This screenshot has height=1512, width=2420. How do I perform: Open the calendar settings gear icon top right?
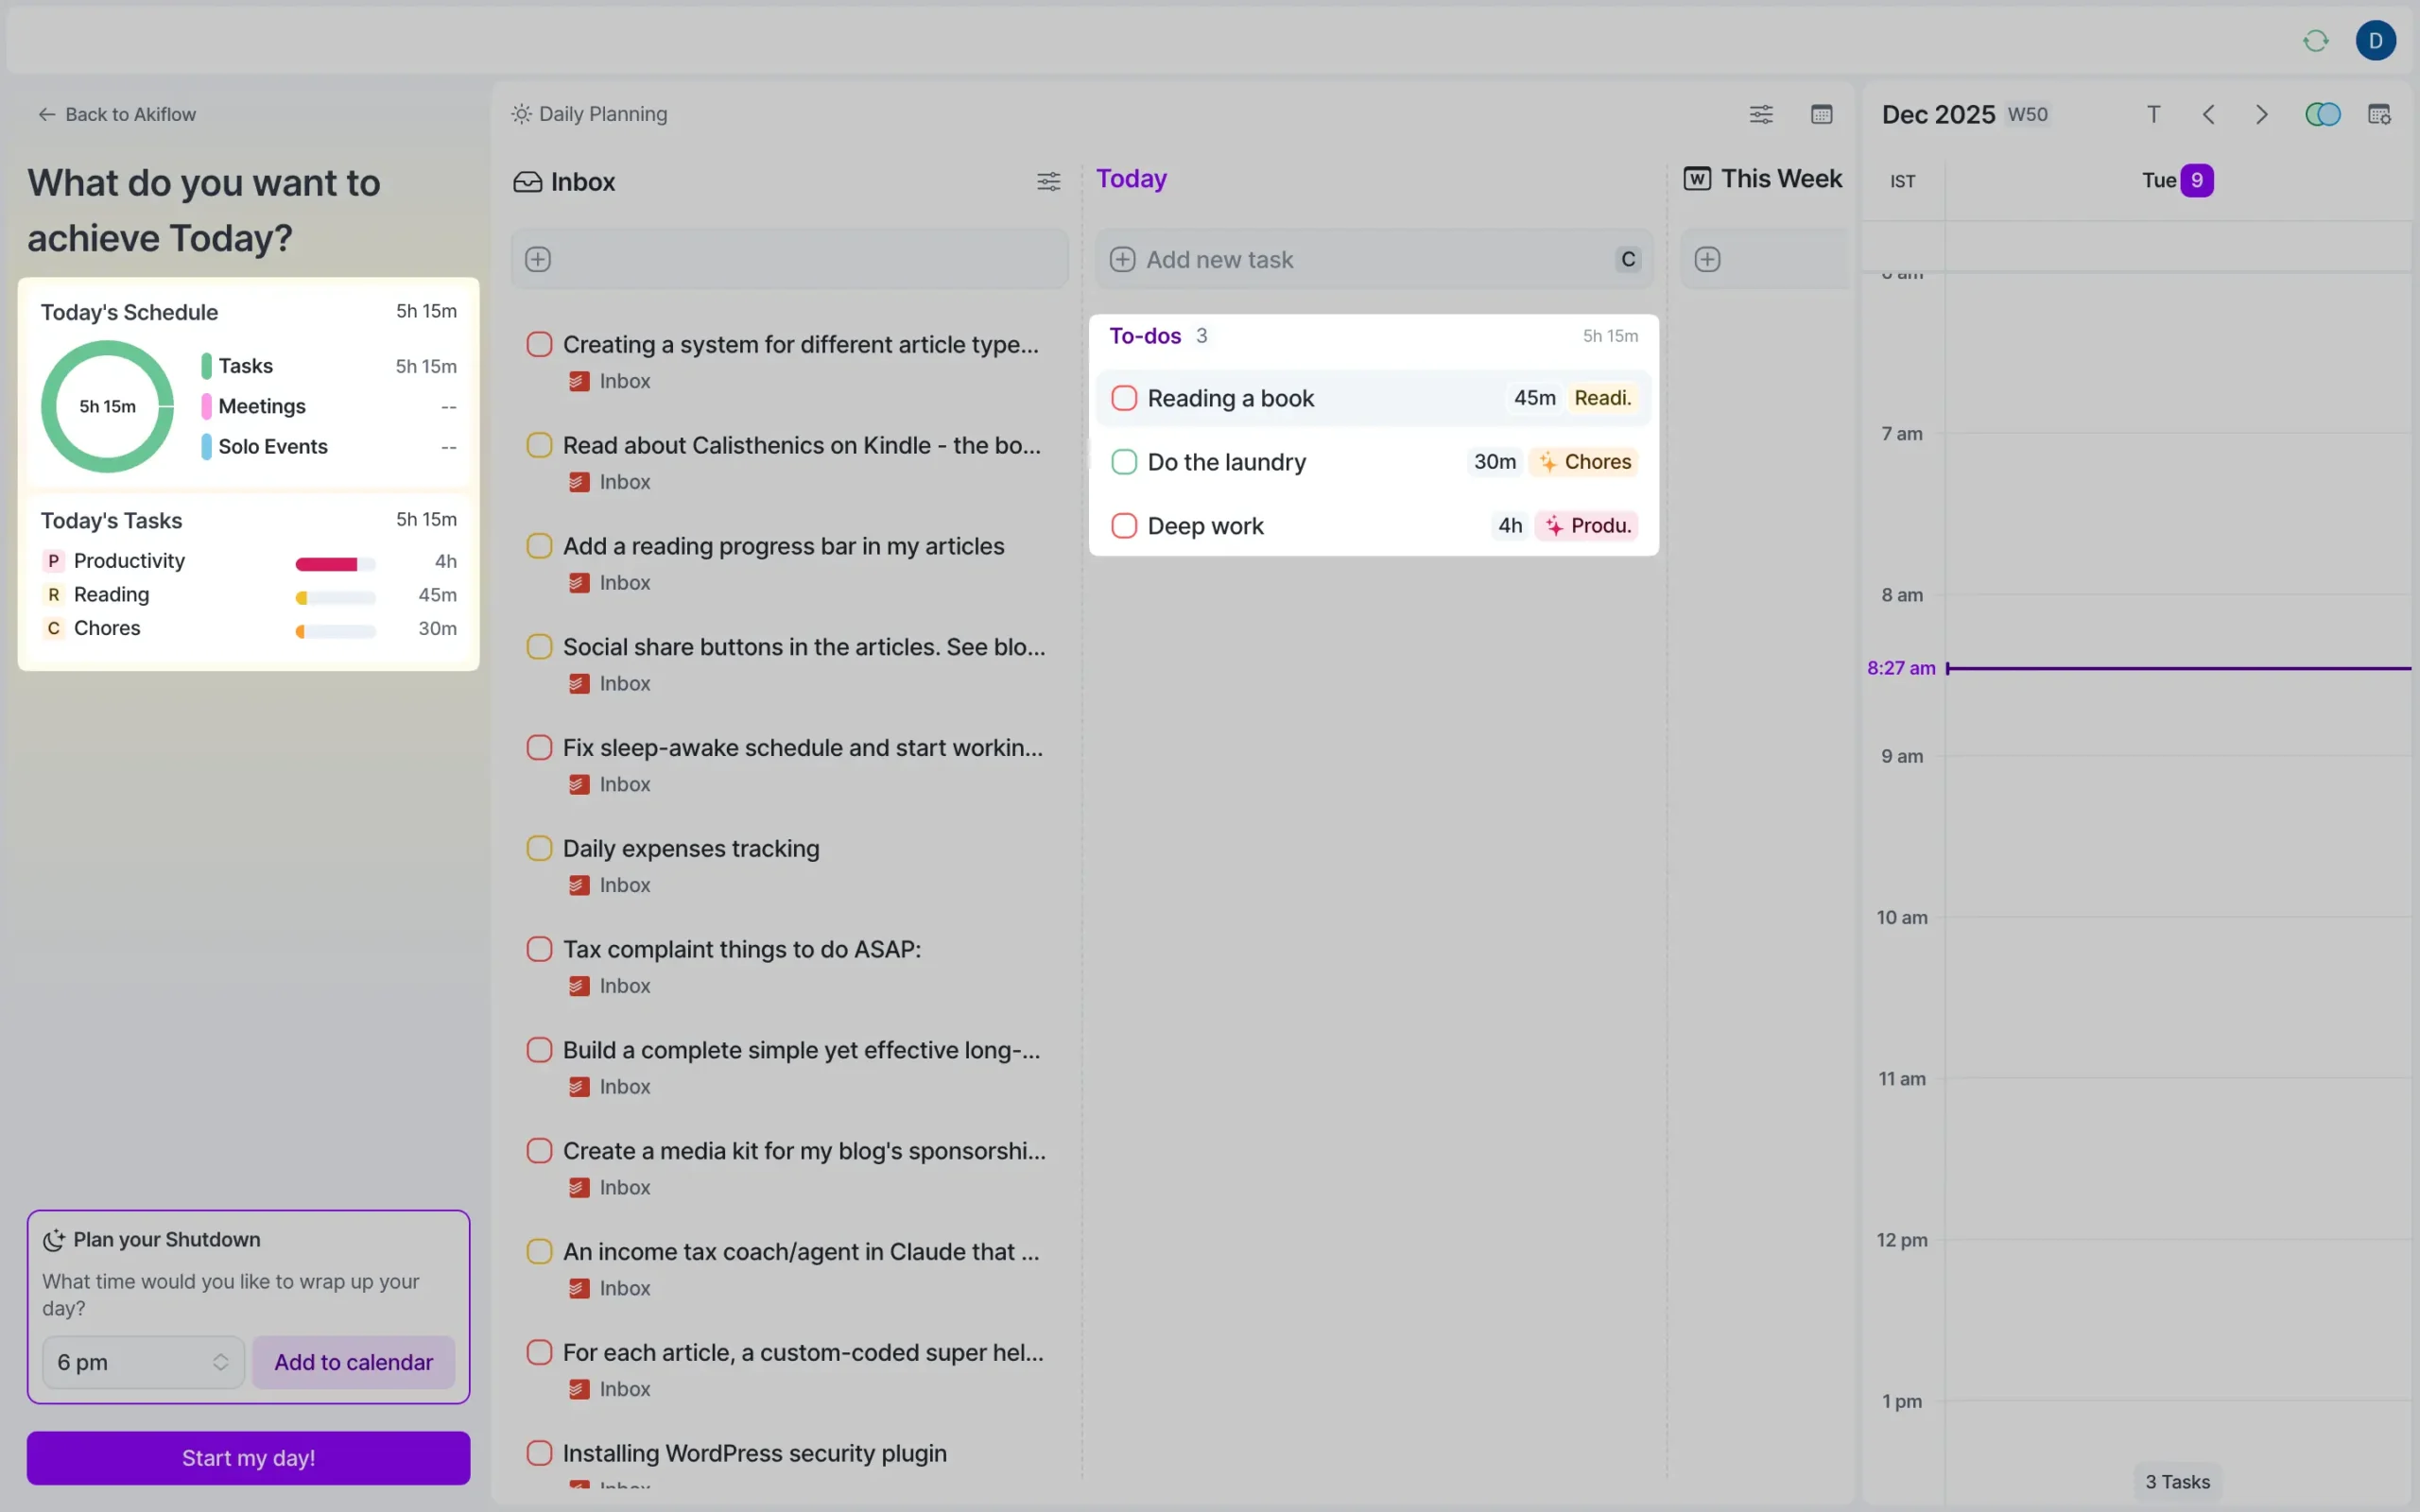point(2378,114)
